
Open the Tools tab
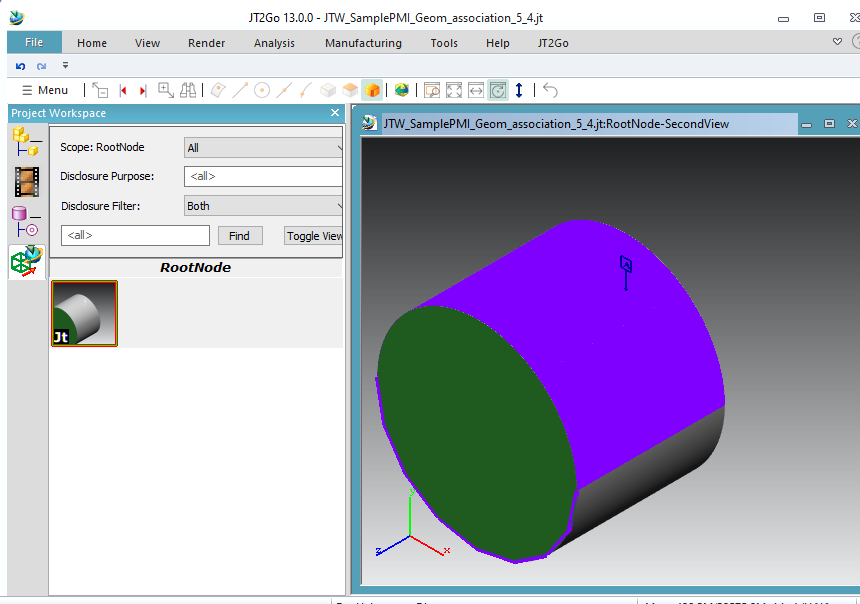pyautogui.click(x=444, y=43)
